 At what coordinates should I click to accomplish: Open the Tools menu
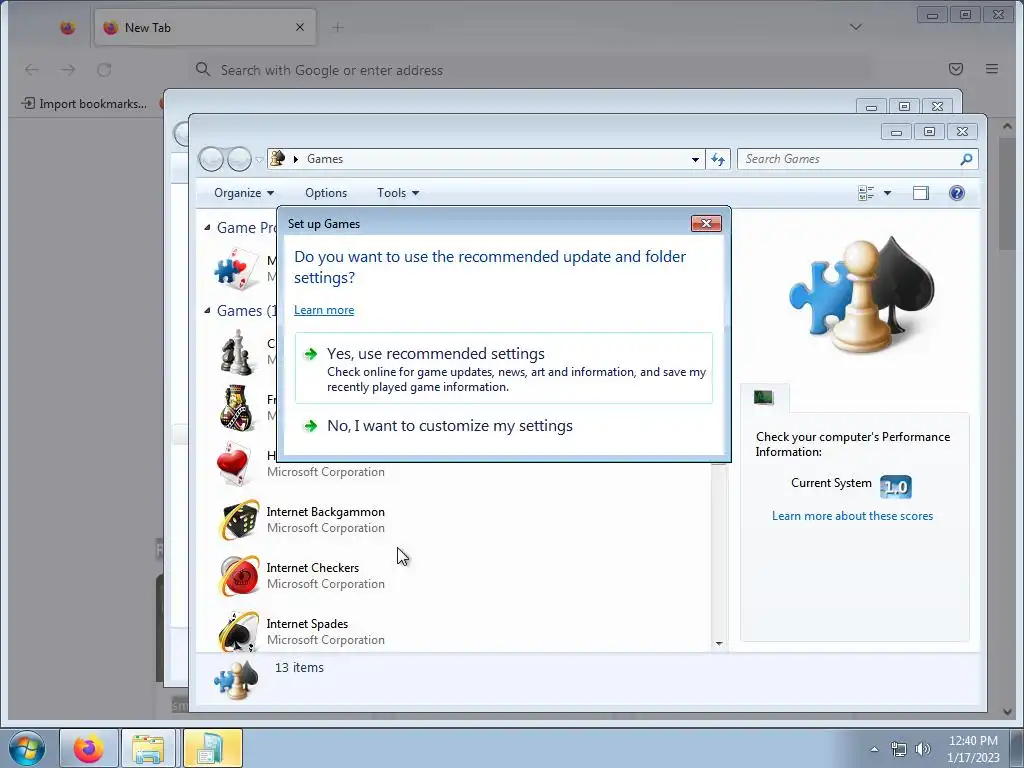click(398, 193)
